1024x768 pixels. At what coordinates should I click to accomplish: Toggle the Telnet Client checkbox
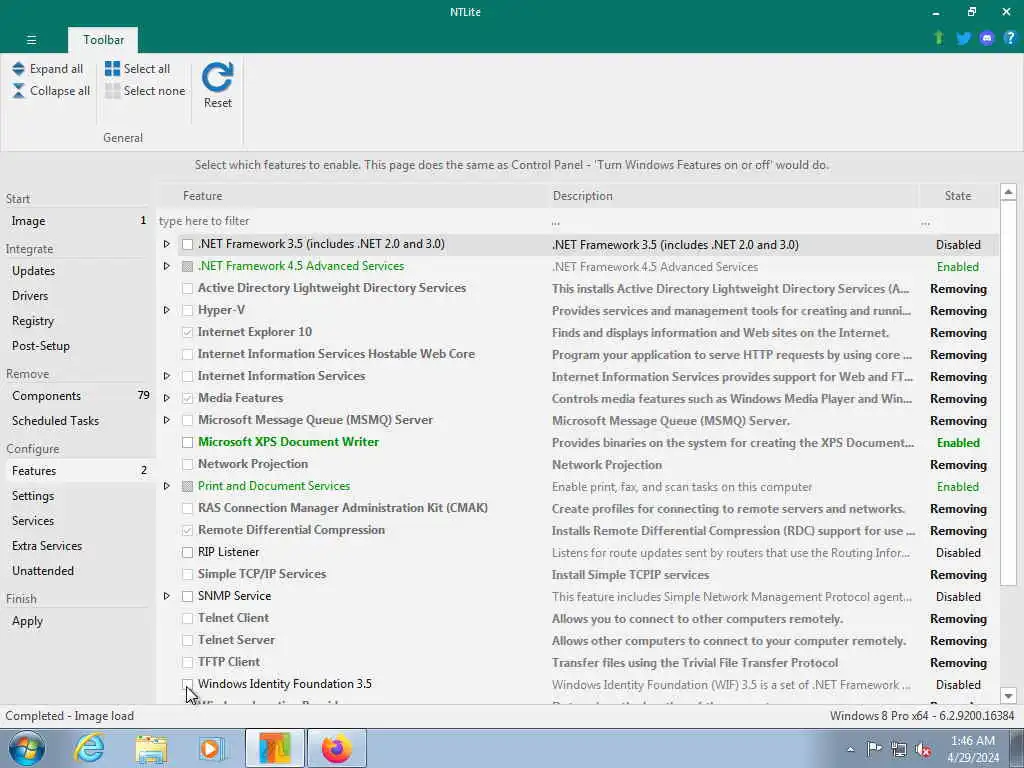pyautogui.click(x=187, y=618)
